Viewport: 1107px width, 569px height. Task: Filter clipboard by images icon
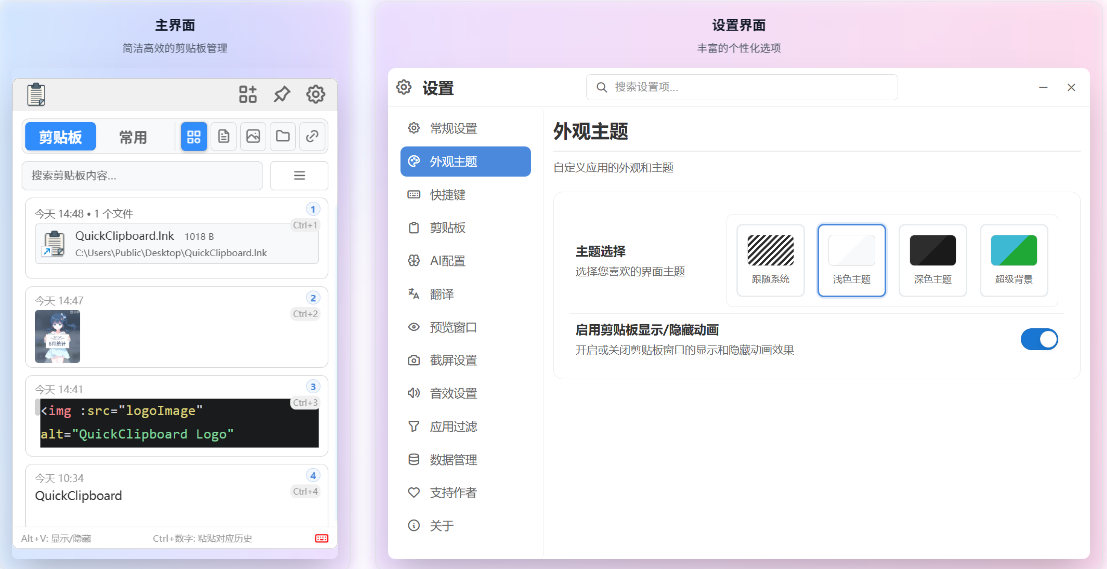coord(253,137)
